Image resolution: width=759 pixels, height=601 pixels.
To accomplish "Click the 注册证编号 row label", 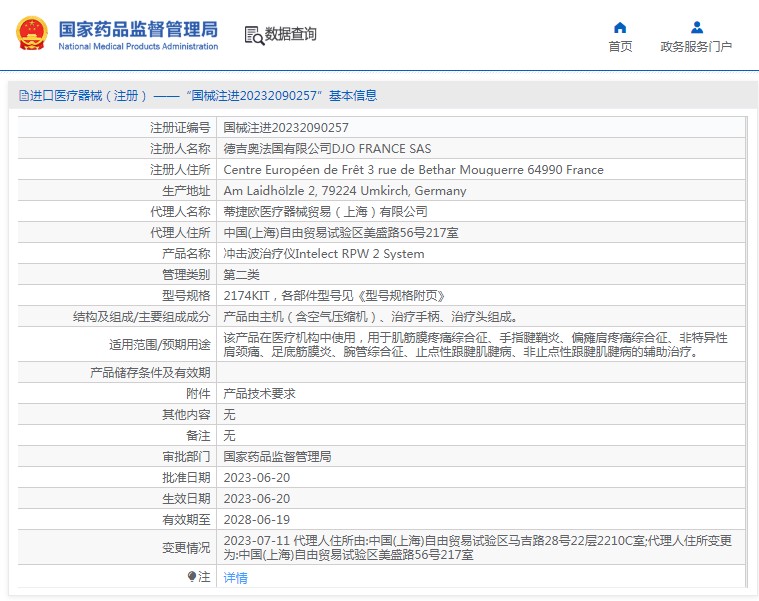I will point(180,128).
